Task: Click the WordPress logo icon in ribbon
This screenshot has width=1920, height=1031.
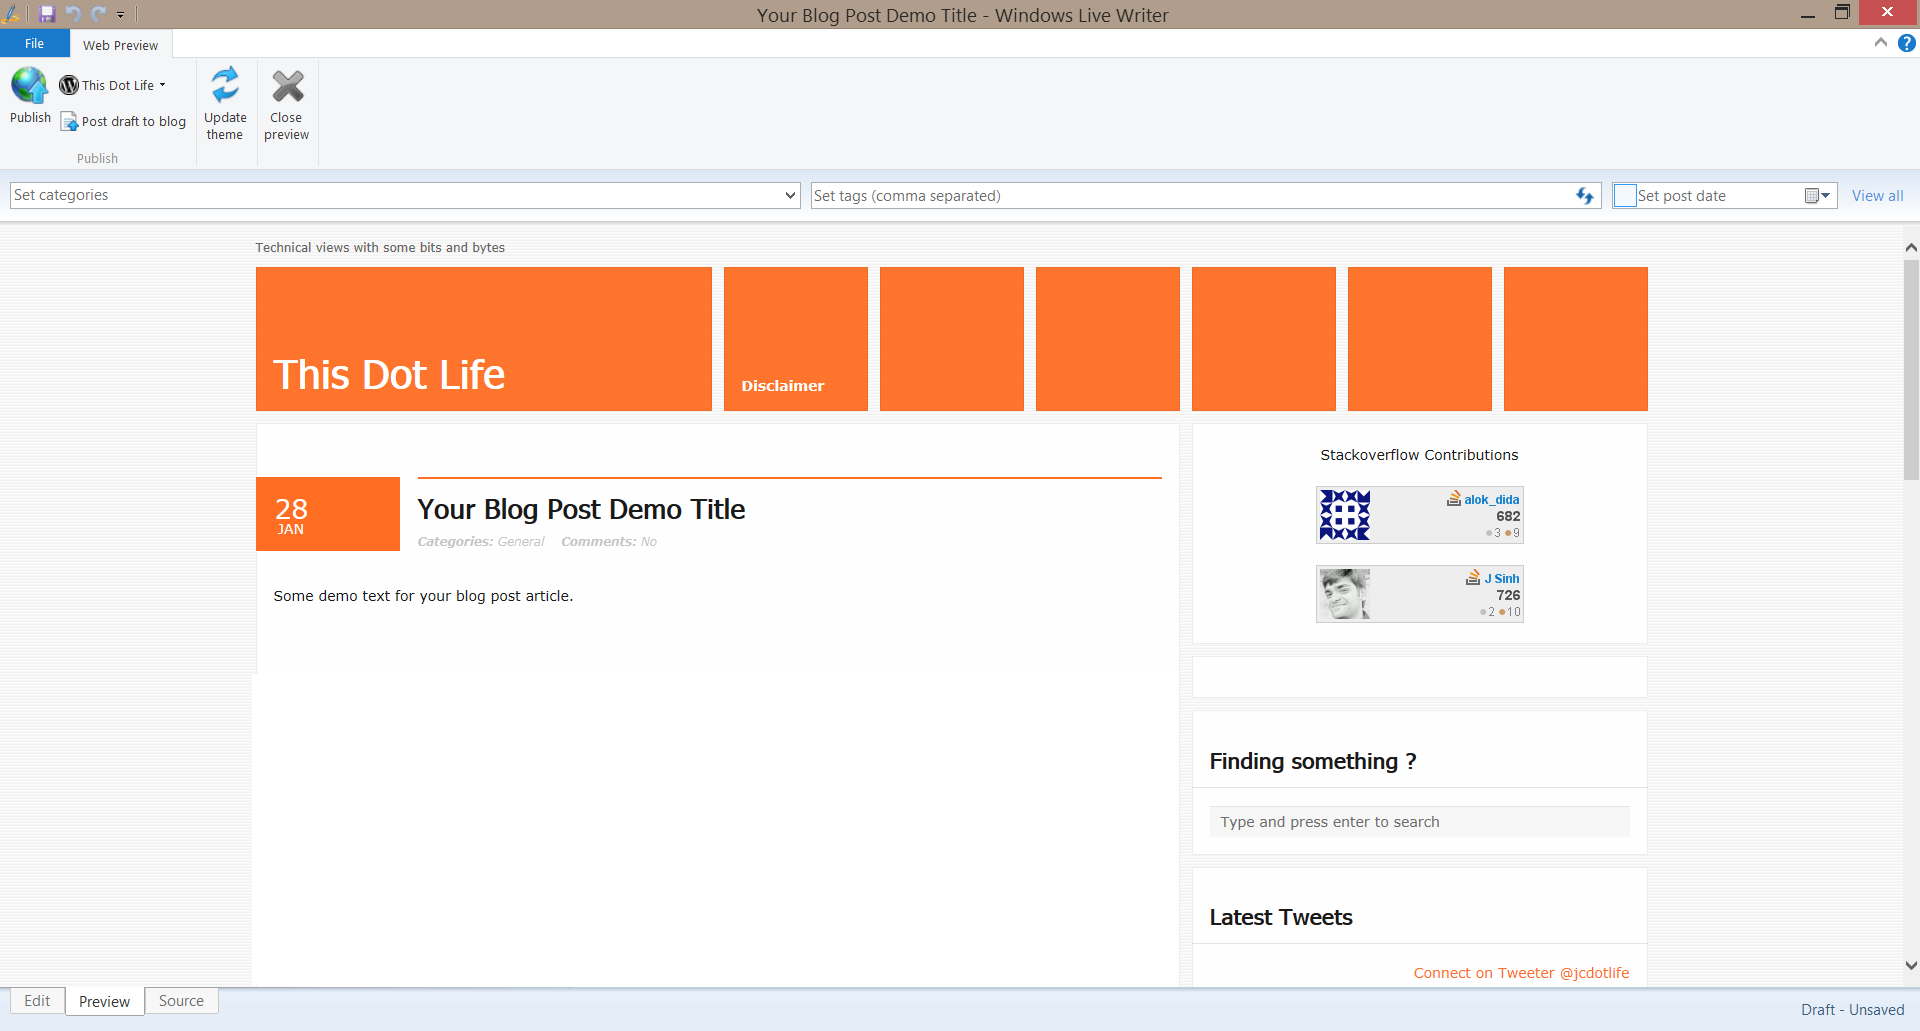Action: tap(69, 85)
